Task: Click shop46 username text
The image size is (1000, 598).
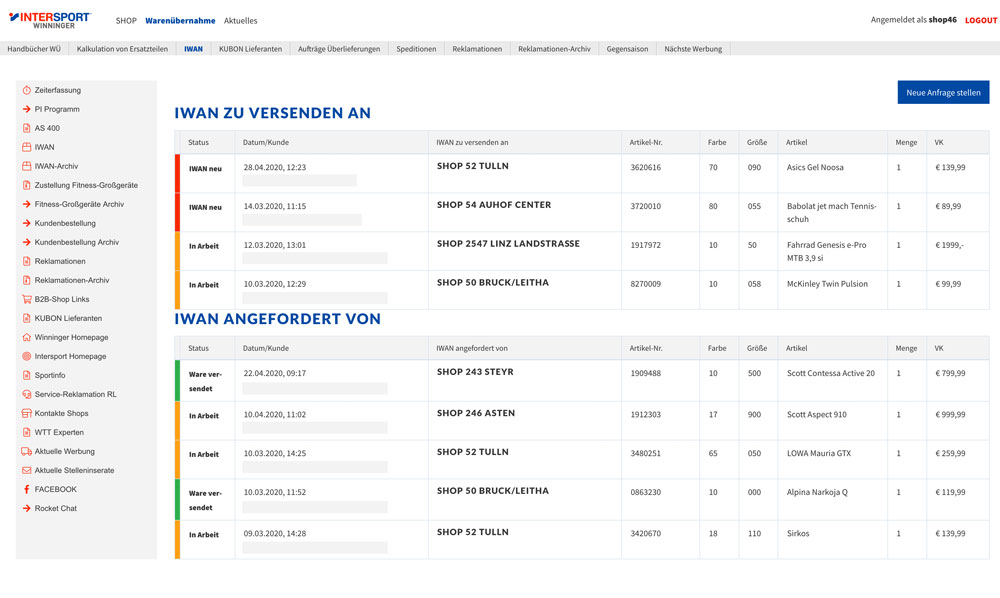Action: pyautogui.click(x=942, y=20)
